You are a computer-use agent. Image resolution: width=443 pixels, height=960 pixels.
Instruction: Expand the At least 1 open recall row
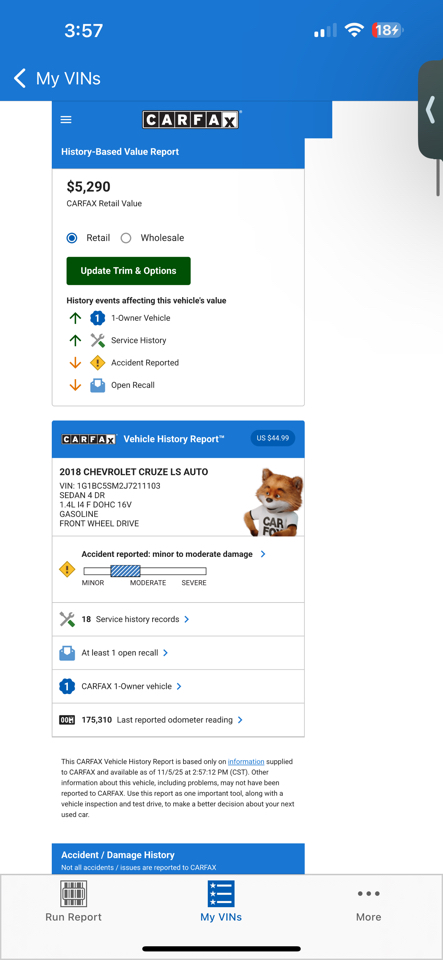[178, 653]
